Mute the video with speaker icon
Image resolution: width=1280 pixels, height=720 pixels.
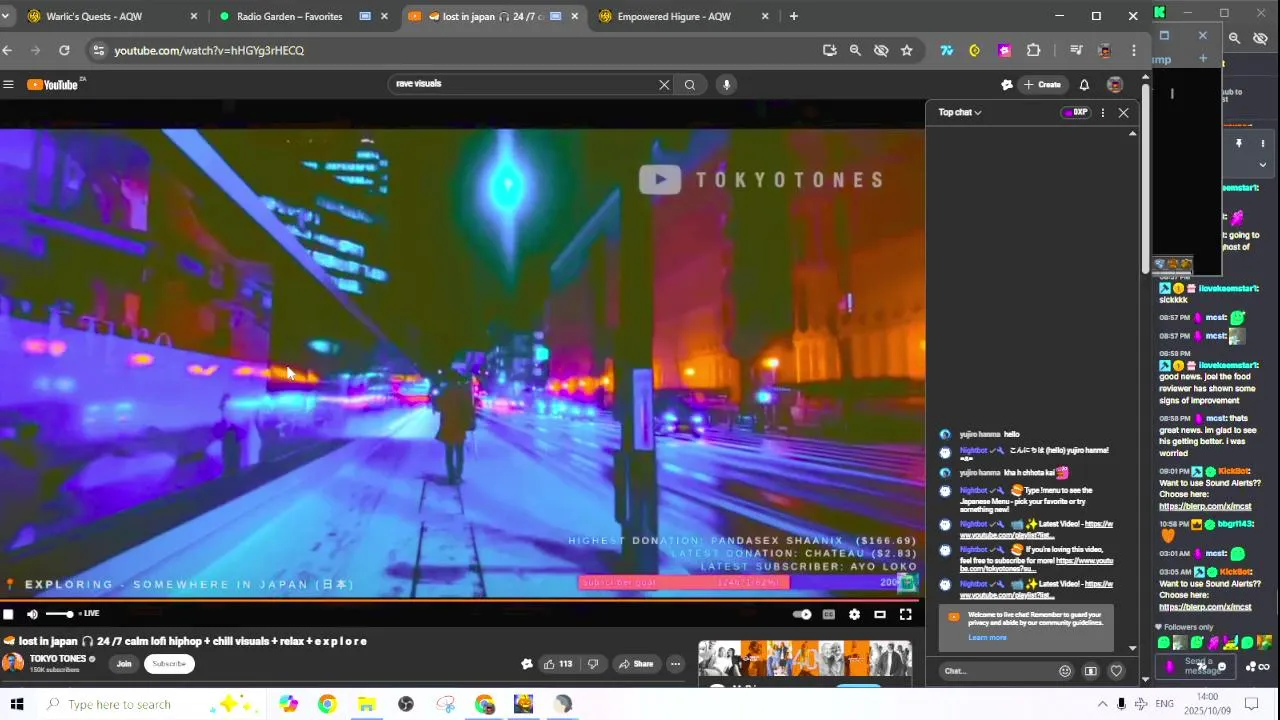32,614
